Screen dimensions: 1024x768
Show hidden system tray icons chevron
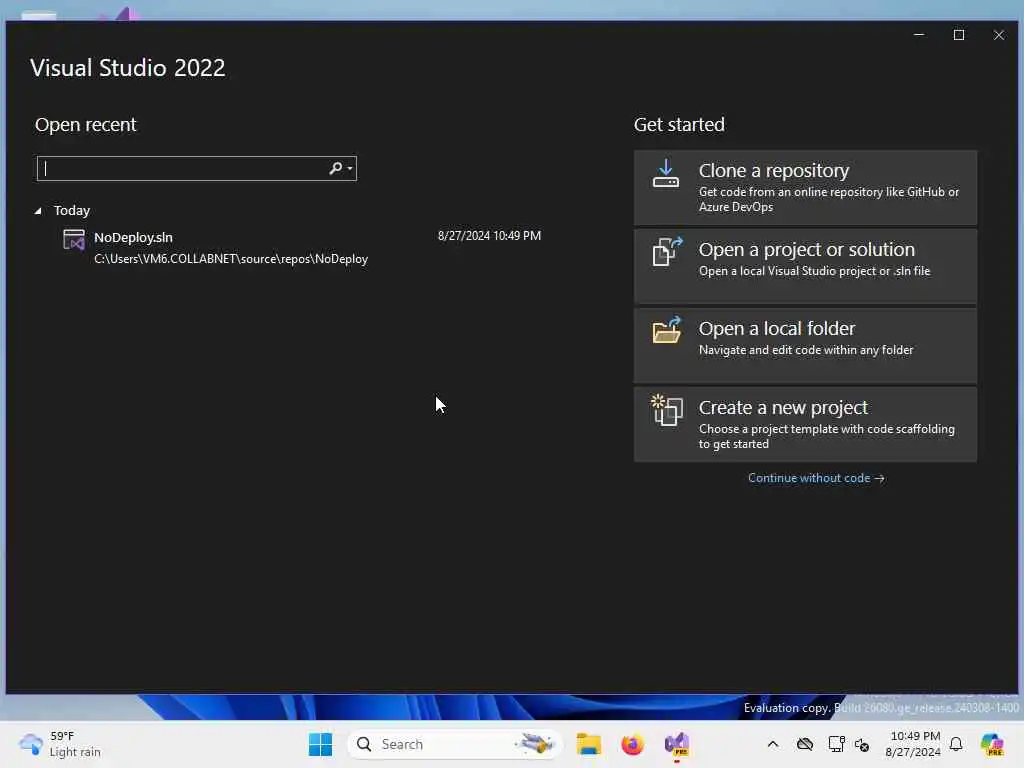pyautogui.click(x=773, y=744)
